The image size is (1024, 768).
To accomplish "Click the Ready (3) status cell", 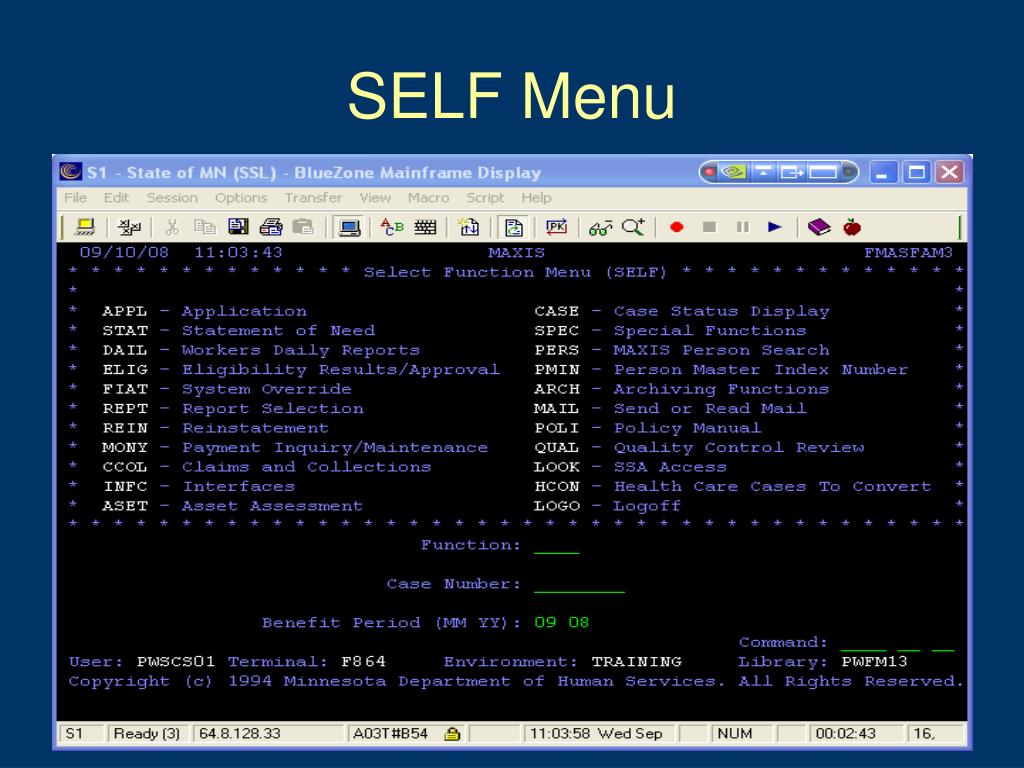I will (147, 734).
